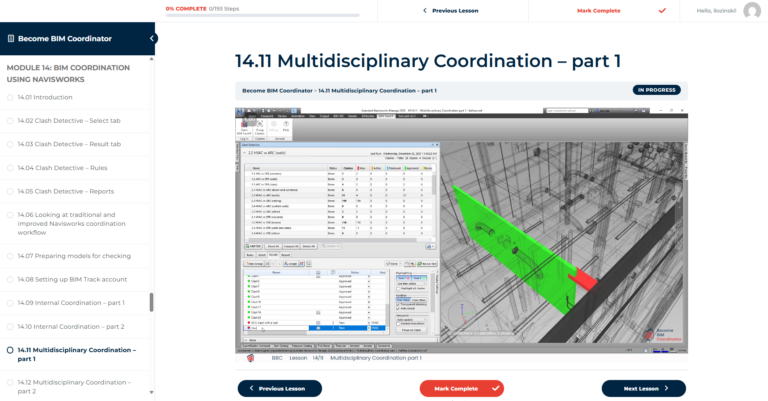This screenshot has width=768, height=401.
Task: Click the checkmark icon in top Mark Complete
Action: click(x=661, y=10)
